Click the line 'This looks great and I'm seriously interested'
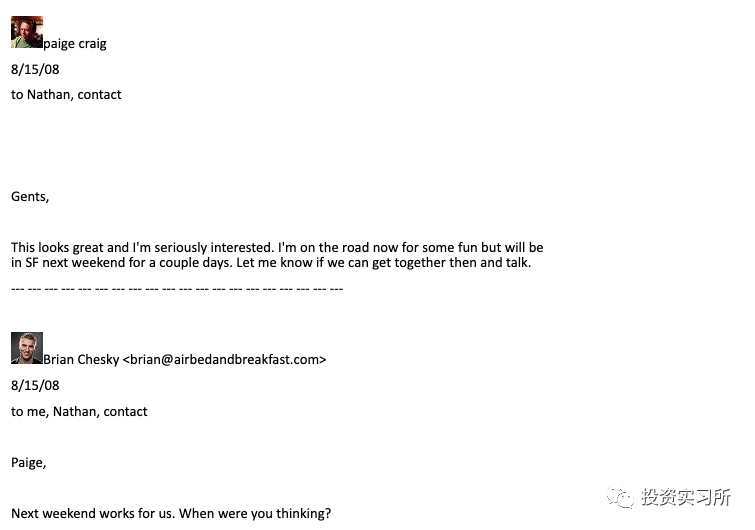 [x=277, y=247]
